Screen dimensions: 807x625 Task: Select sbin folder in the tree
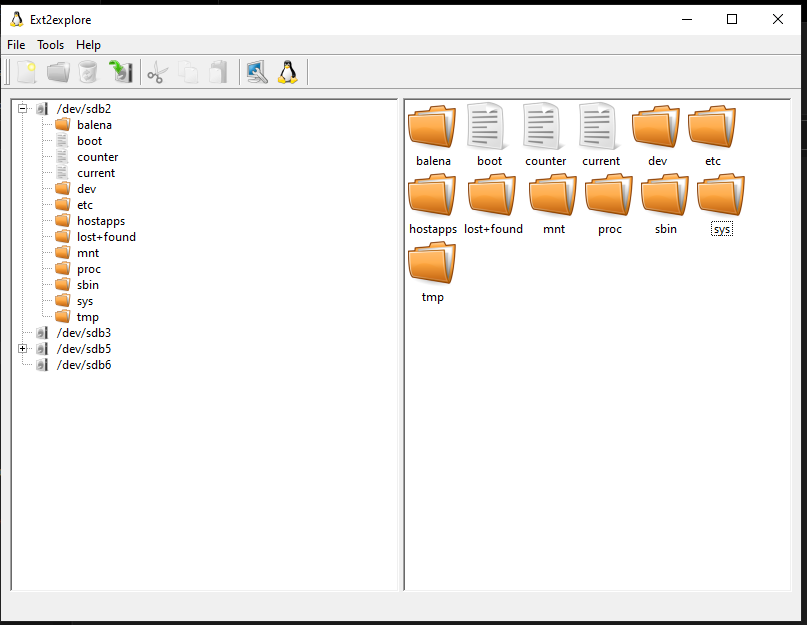tap(88, 285)
